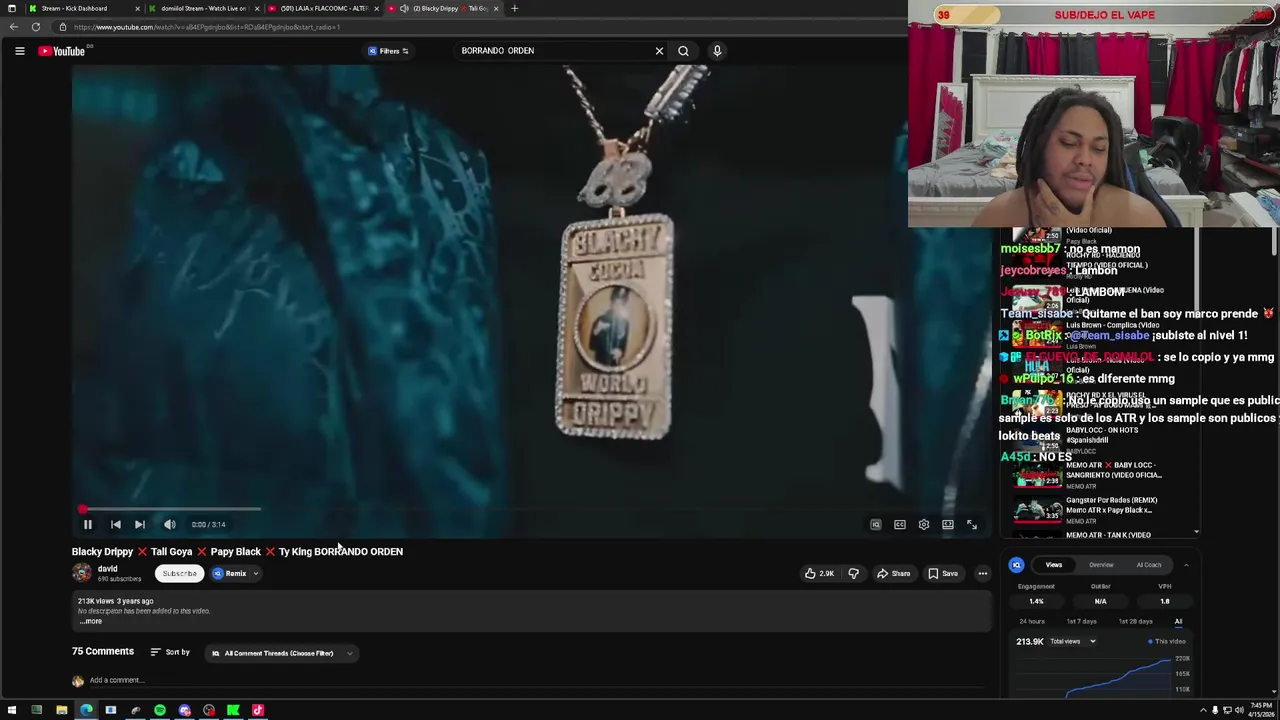Share the video

893,574
